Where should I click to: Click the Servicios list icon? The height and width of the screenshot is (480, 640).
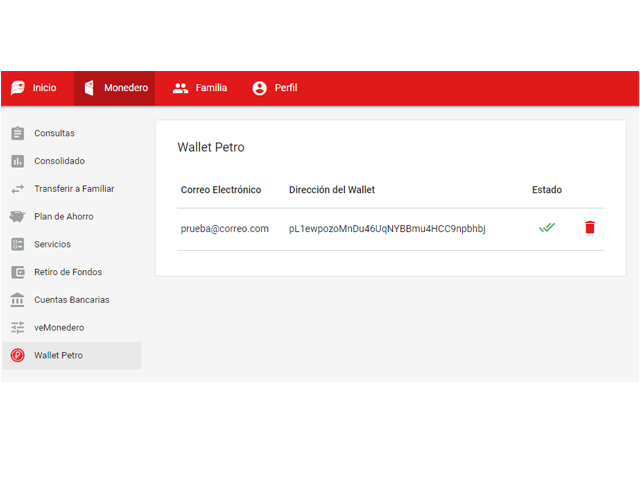tap(18, 244)
